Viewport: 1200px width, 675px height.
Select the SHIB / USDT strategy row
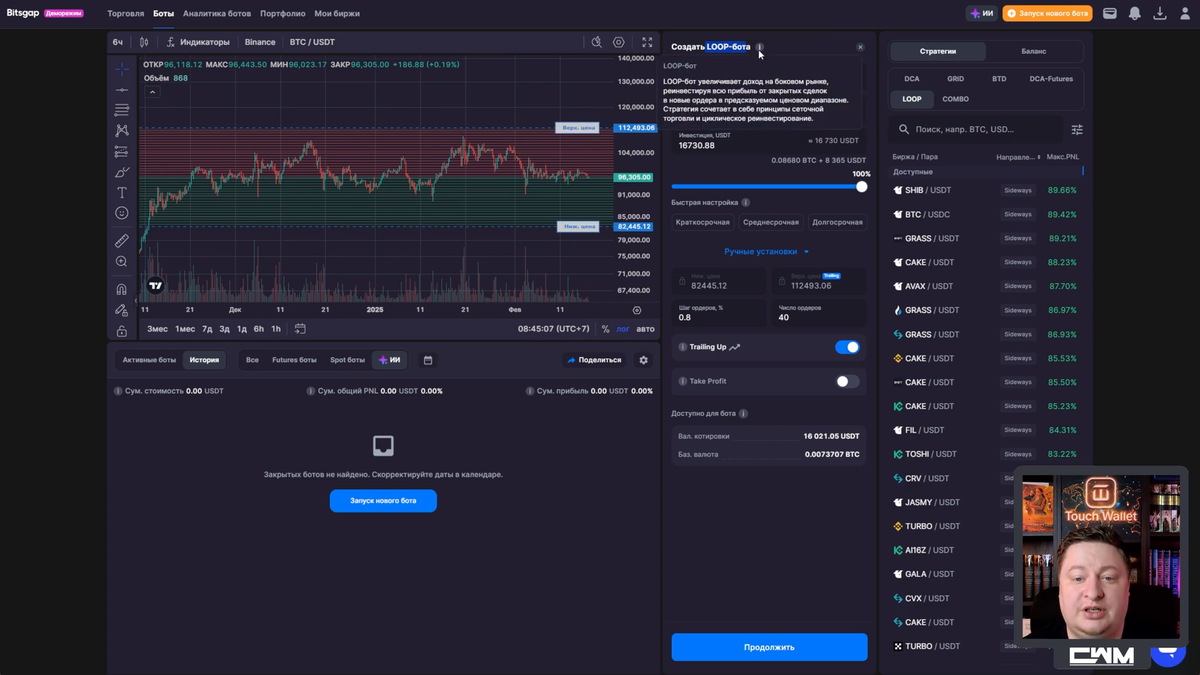click(986, 190)
